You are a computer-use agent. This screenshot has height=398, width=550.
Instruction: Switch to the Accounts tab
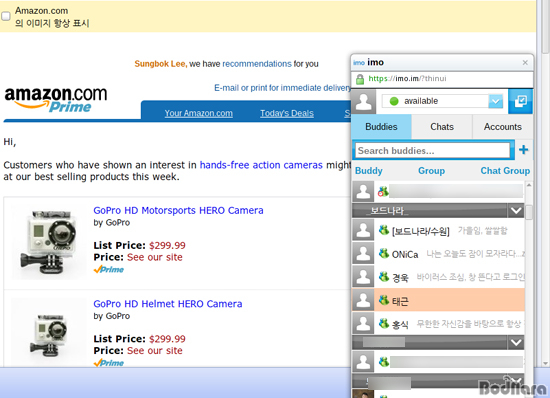(x=503, y=127)
